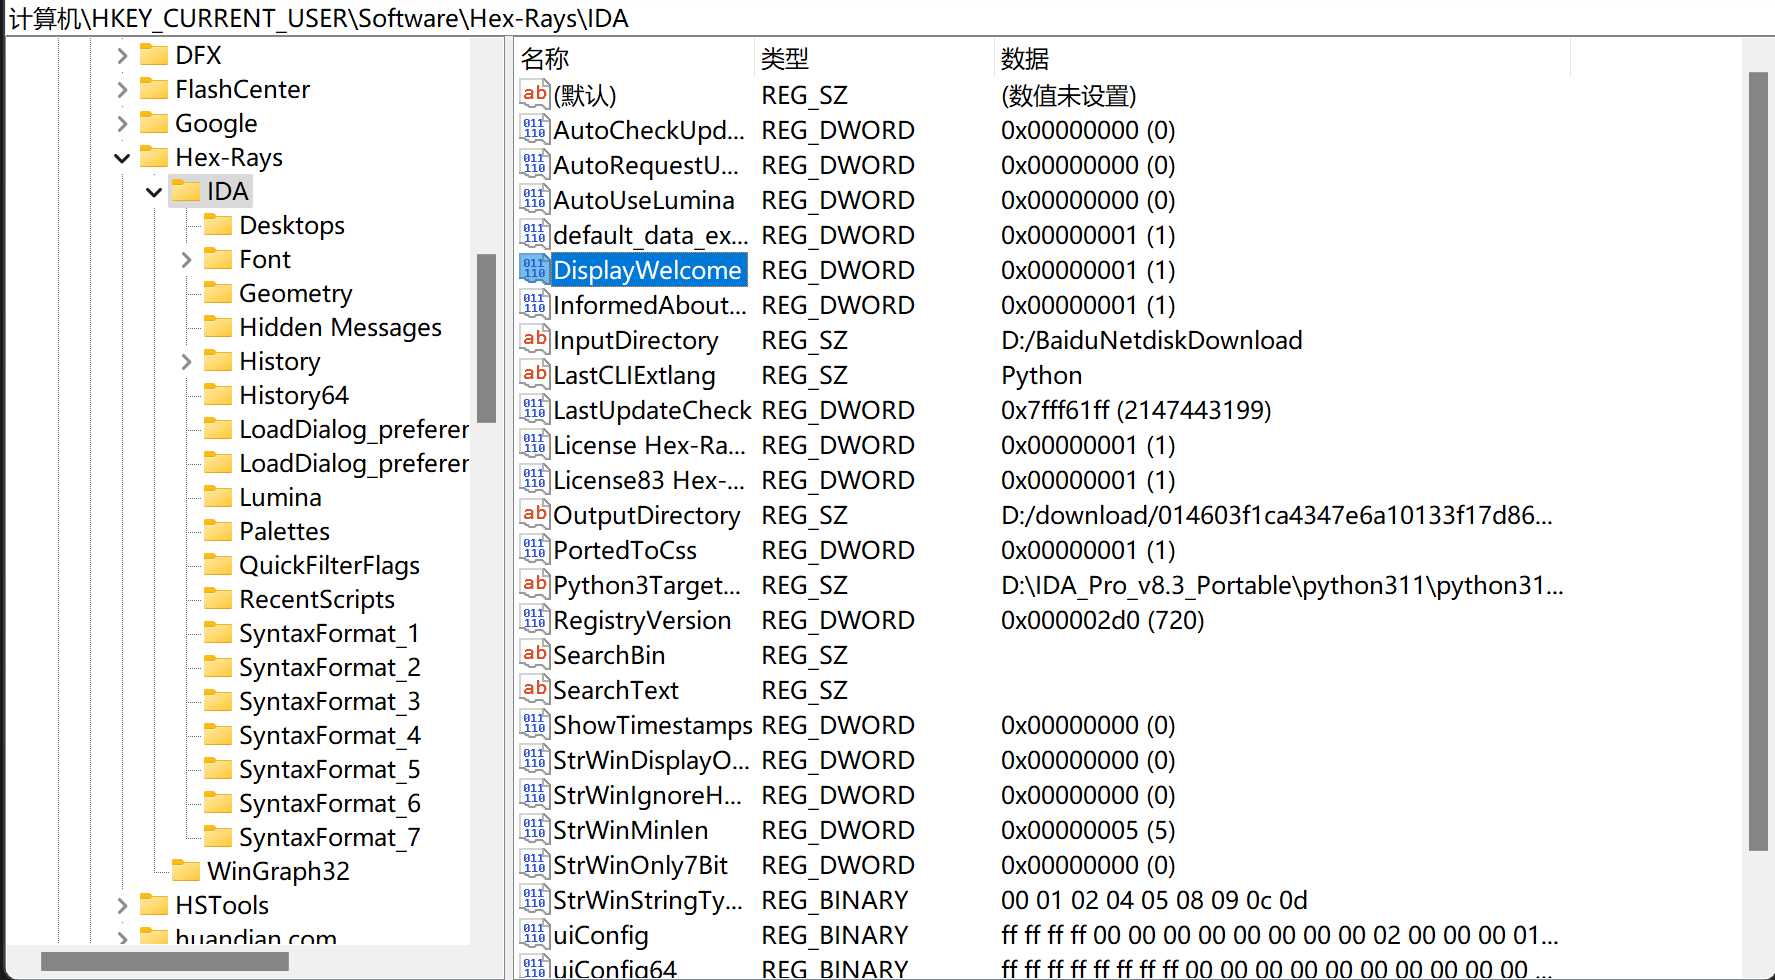This screenshot has width=1775, height=980.
Task: Click the DWORD icon beside AutoUseLumina
Action: tap(534, 199)
